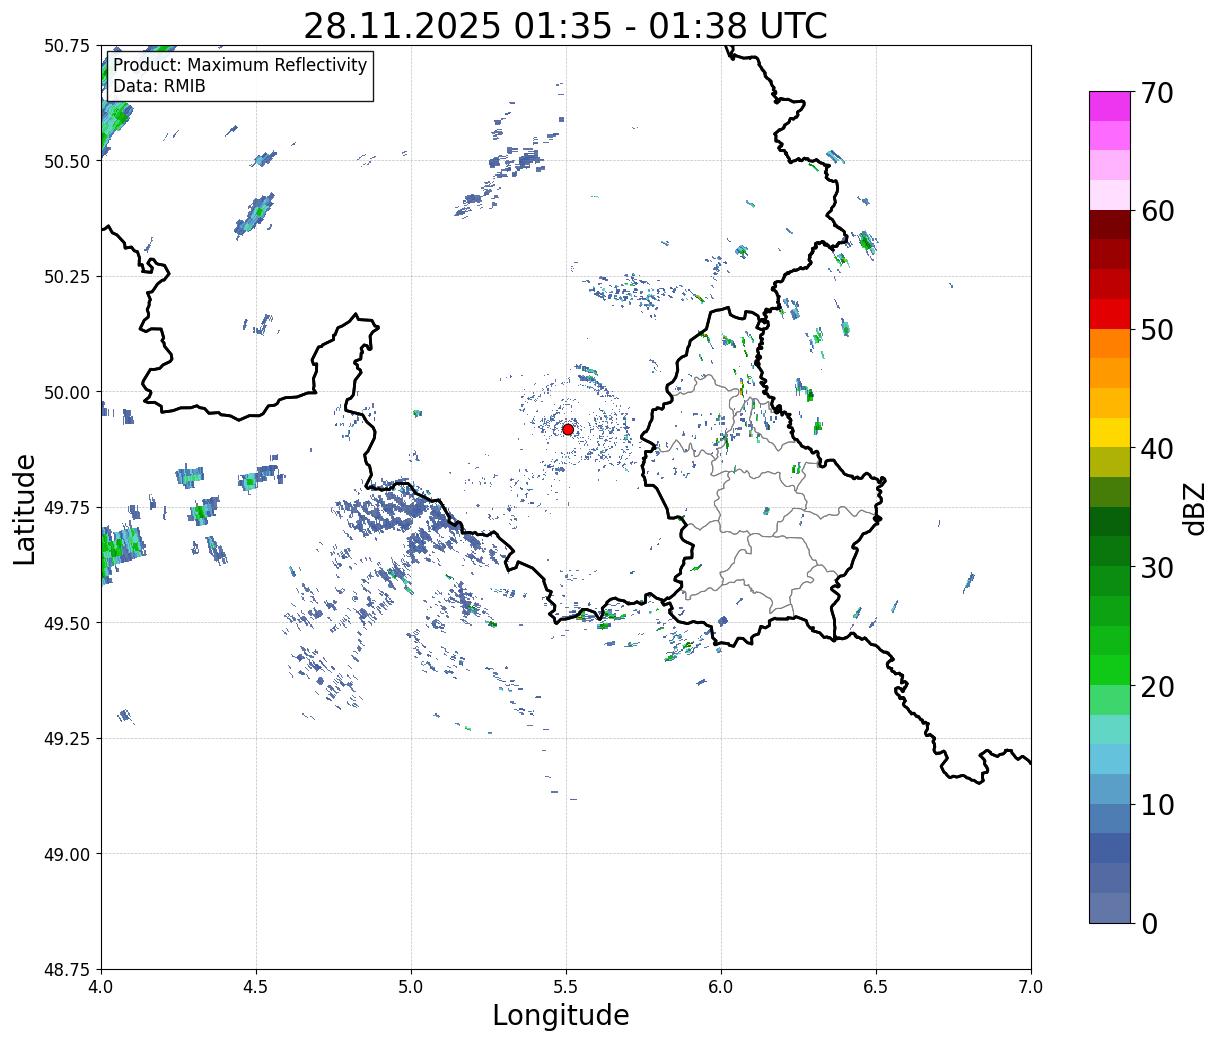1219x1040 pixels.
Task: Click the colorbar tick label "20"
Action: coord(1156,687)
